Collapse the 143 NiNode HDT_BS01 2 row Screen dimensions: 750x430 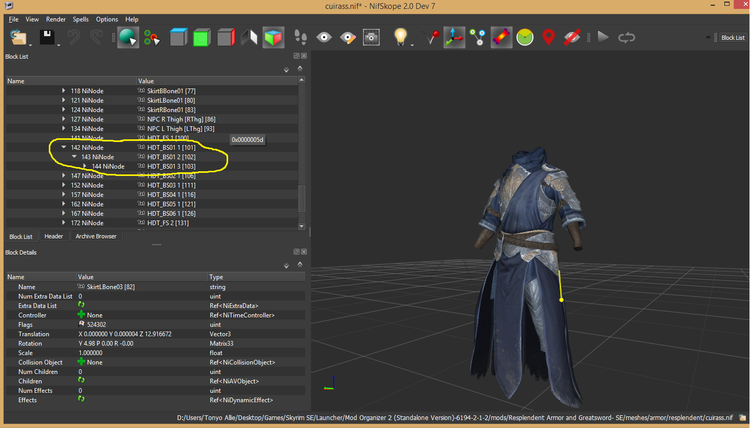pos(74,156)
